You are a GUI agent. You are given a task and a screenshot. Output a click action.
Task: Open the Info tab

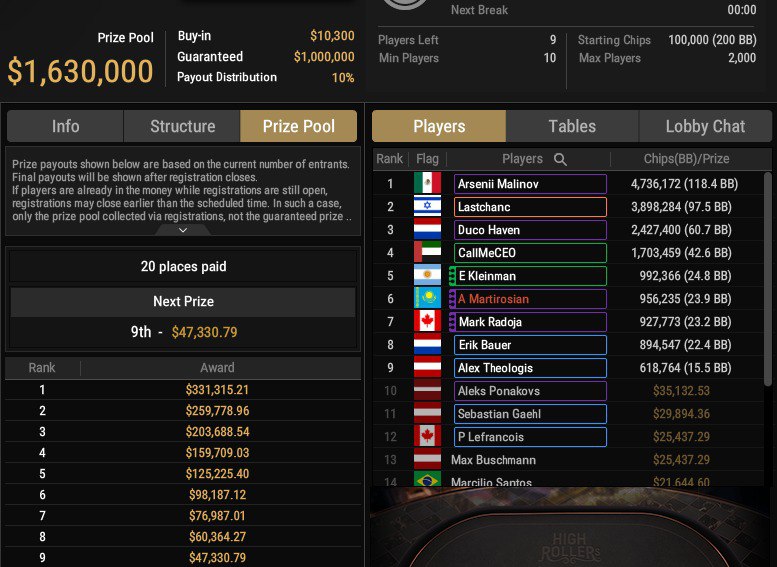click(66, 126)
